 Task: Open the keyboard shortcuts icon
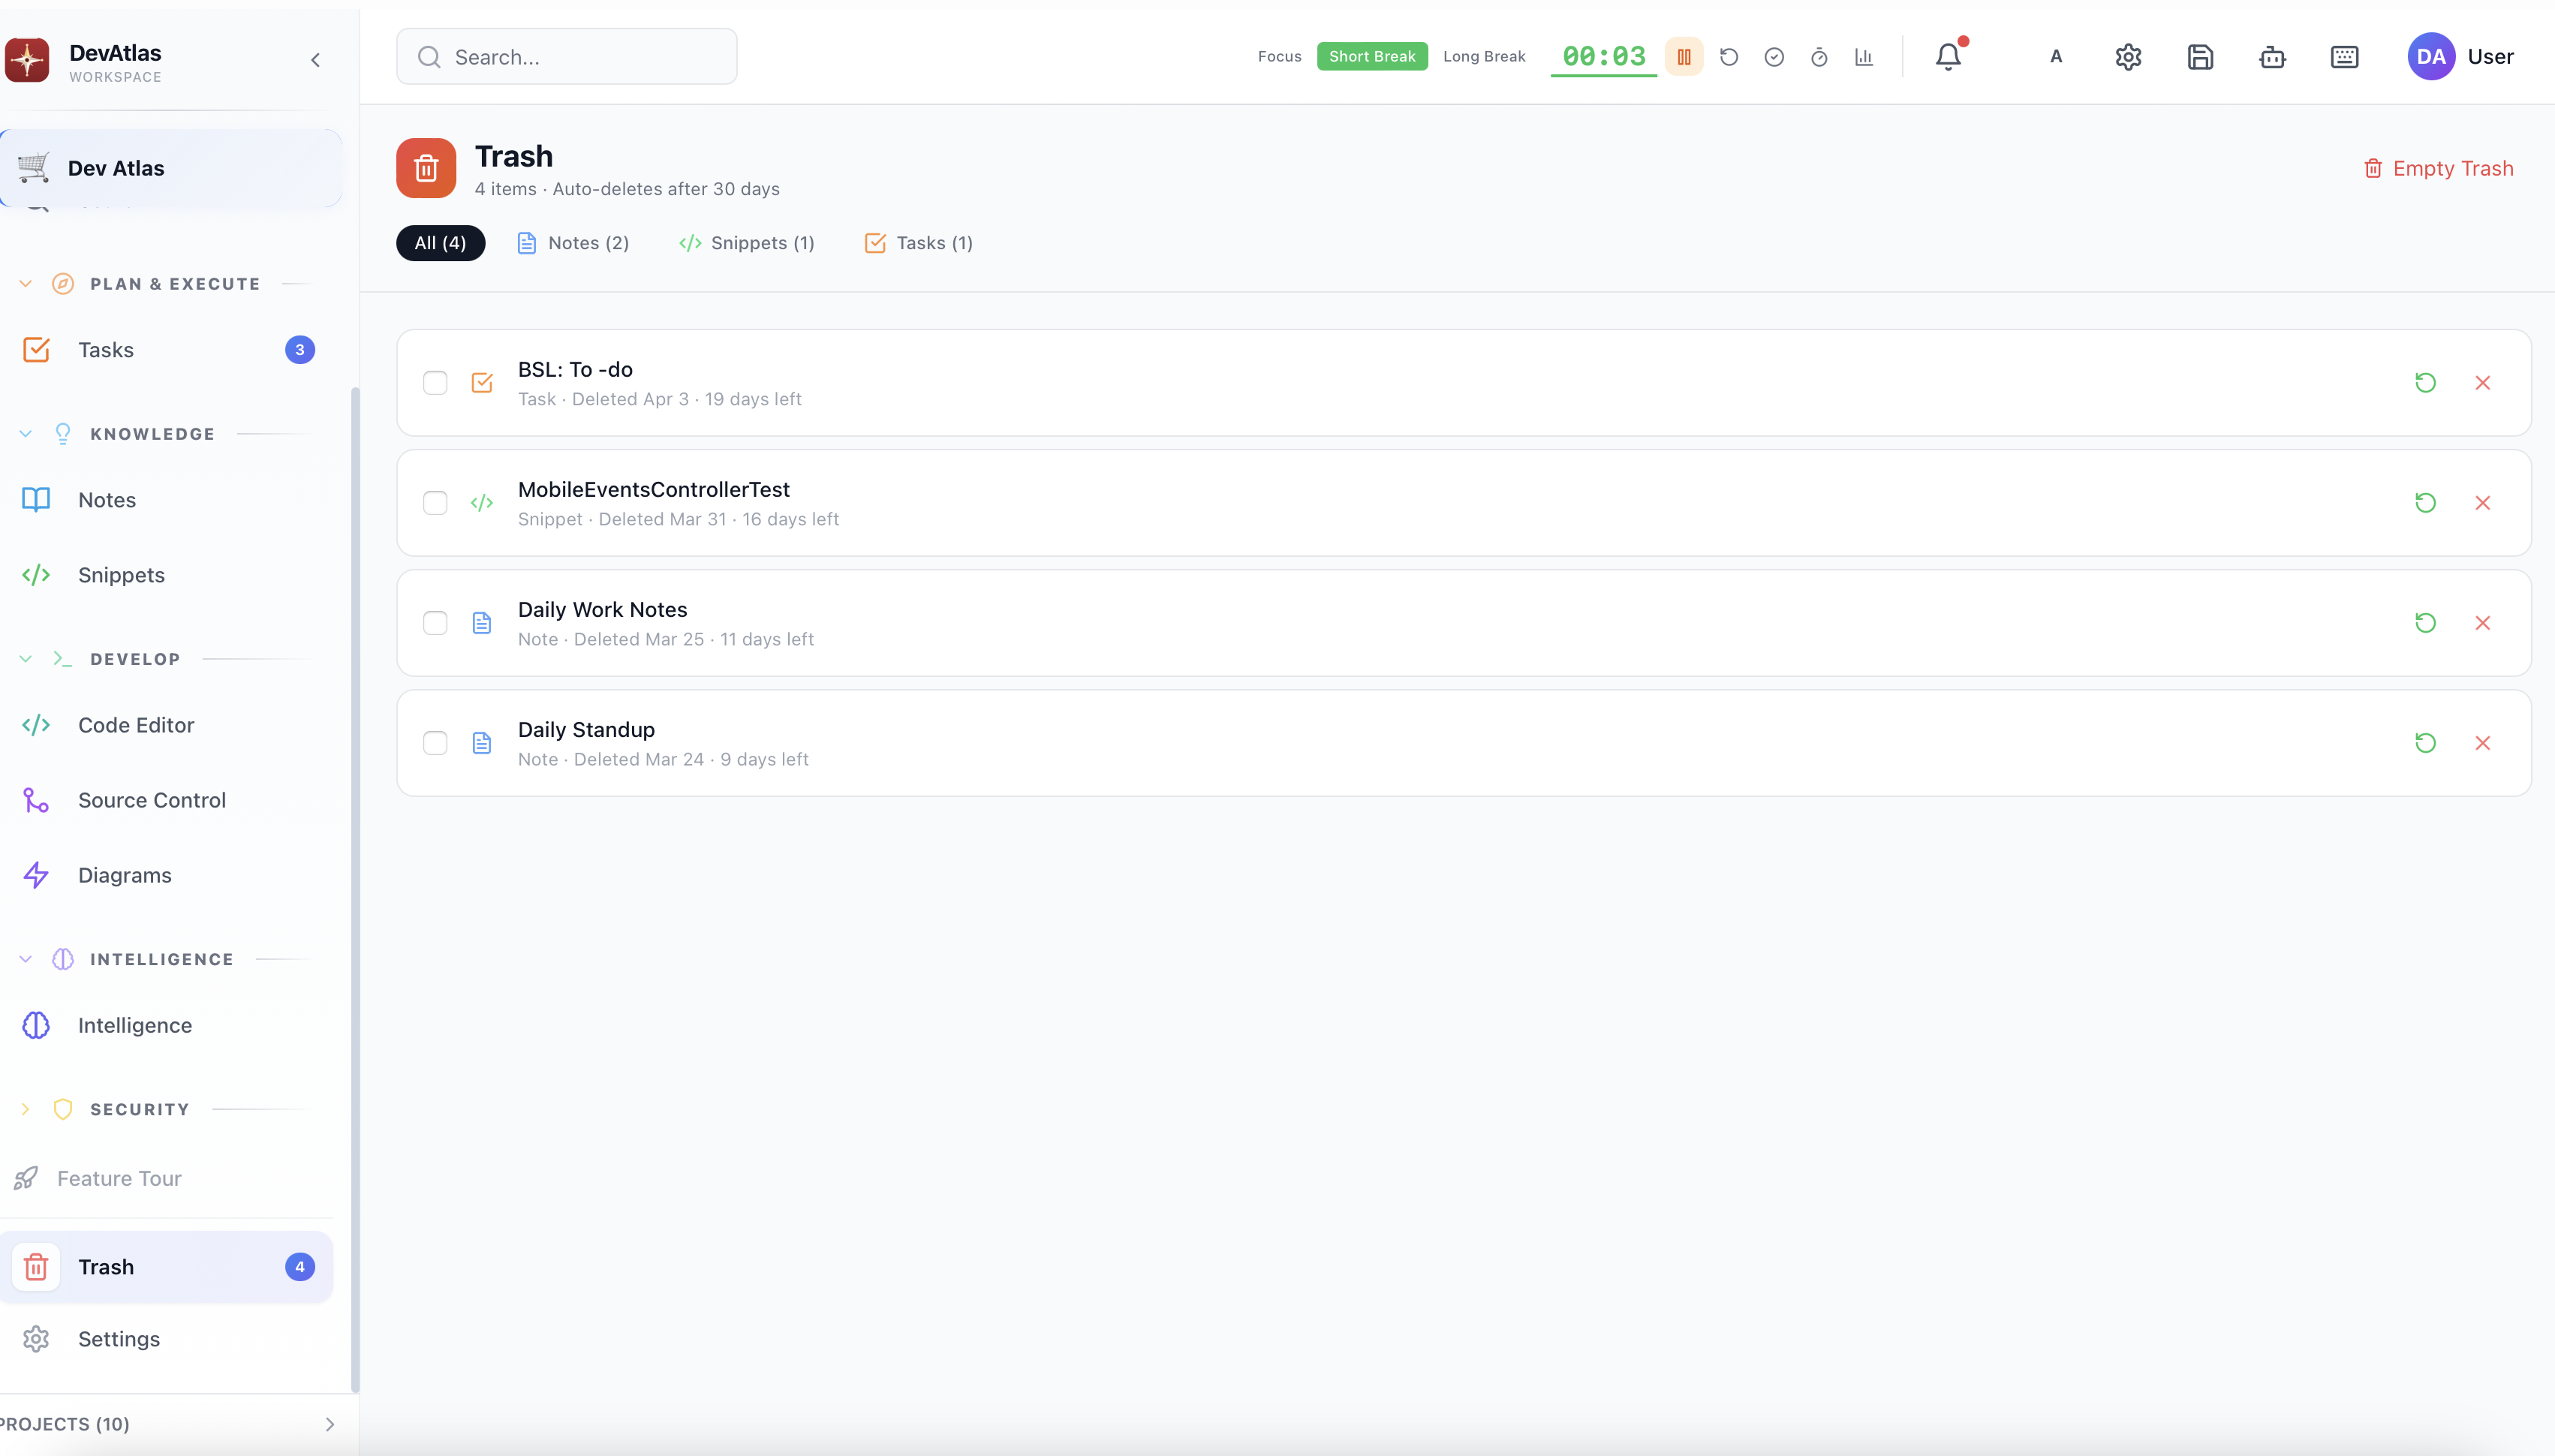[2344, 57]
